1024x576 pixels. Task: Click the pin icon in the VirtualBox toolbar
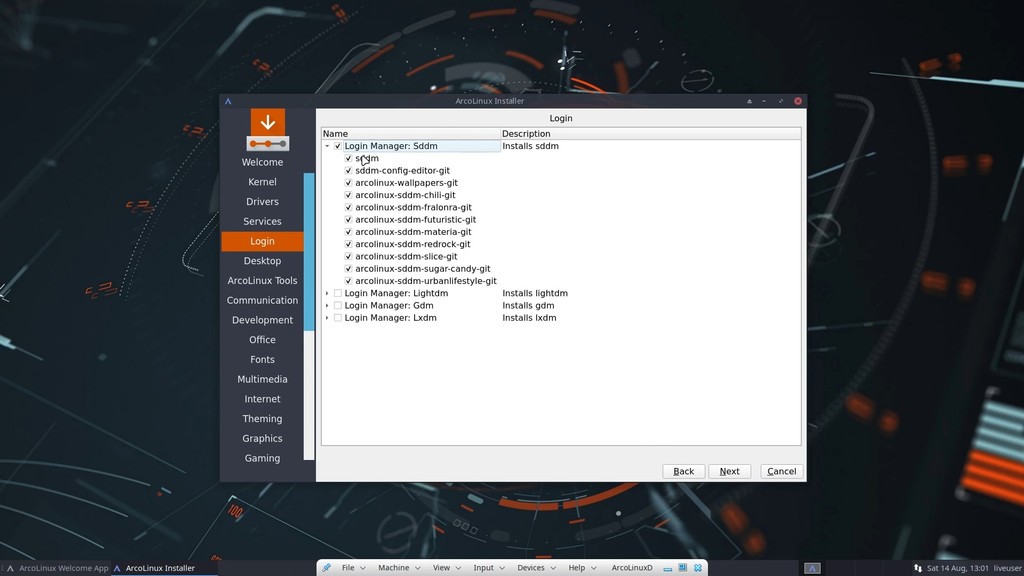pyautogui.click(x=327, y=568)
